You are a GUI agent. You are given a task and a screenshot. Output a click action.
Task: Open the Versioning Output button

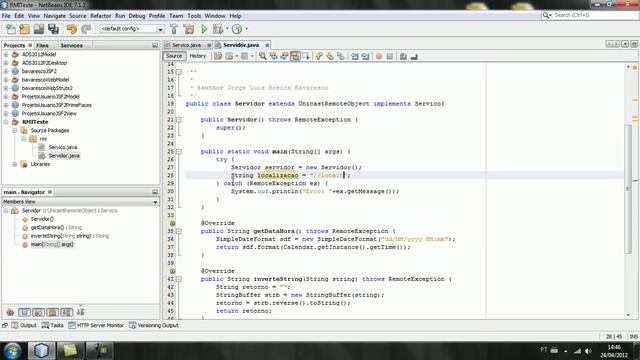point(153,325)
